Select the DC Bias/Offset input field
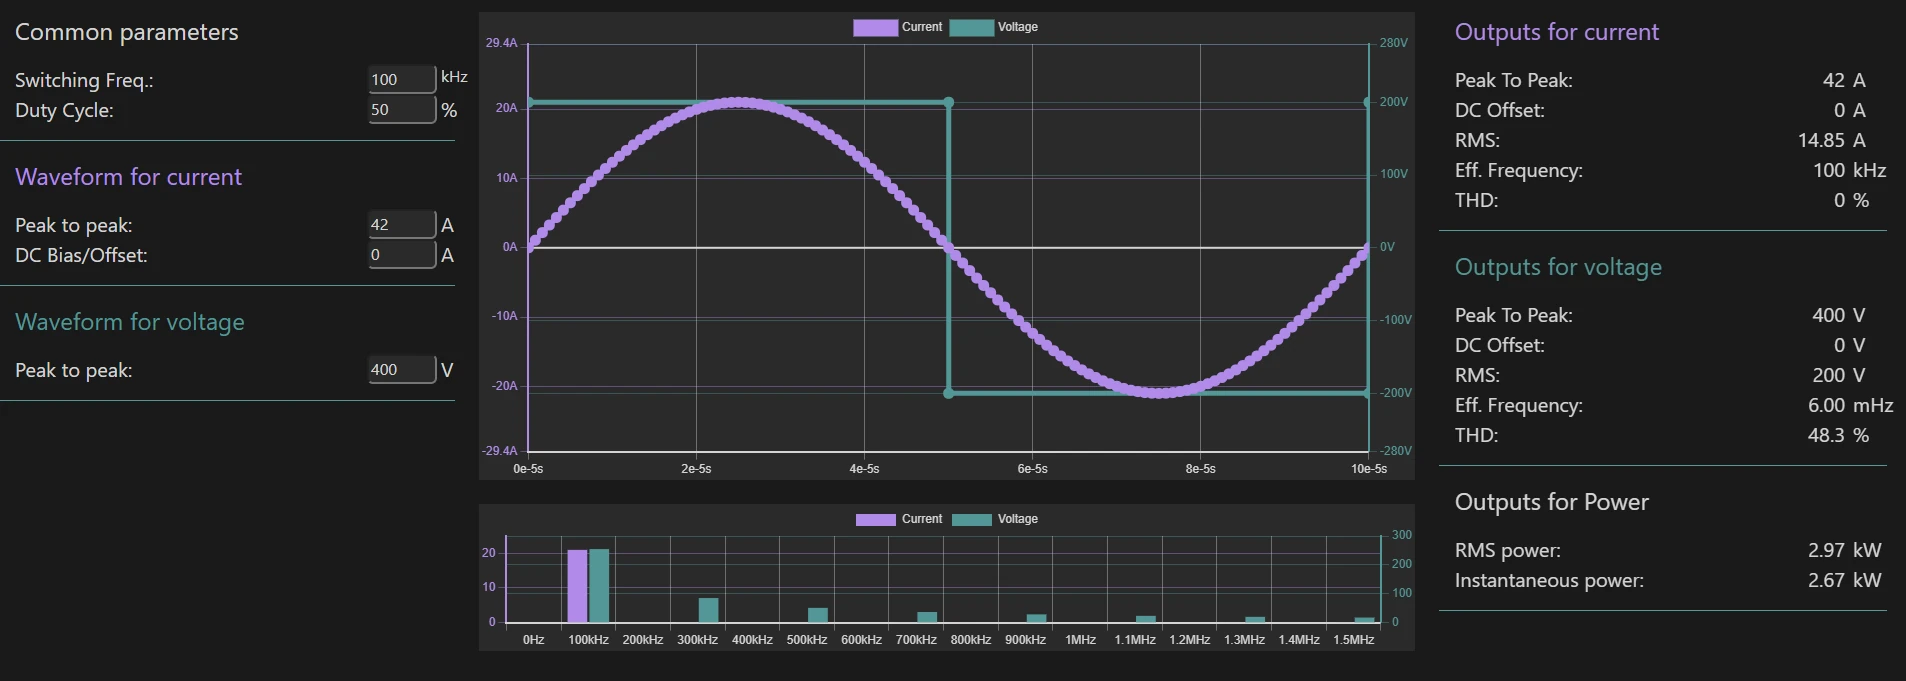Image resolution: width=1906 pixels, height=681 pixels. click(x=401, y=255)
